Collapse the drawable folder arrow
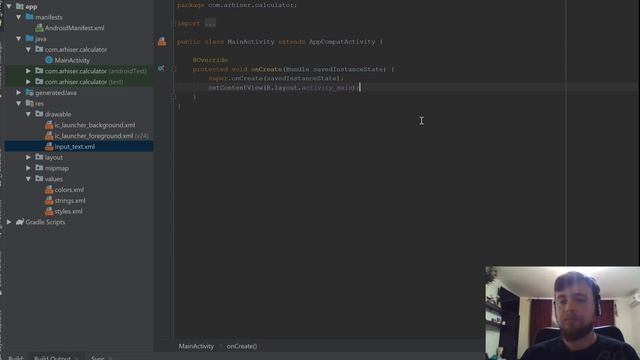Viewport: 640px width, 360px height. [28, 114]
